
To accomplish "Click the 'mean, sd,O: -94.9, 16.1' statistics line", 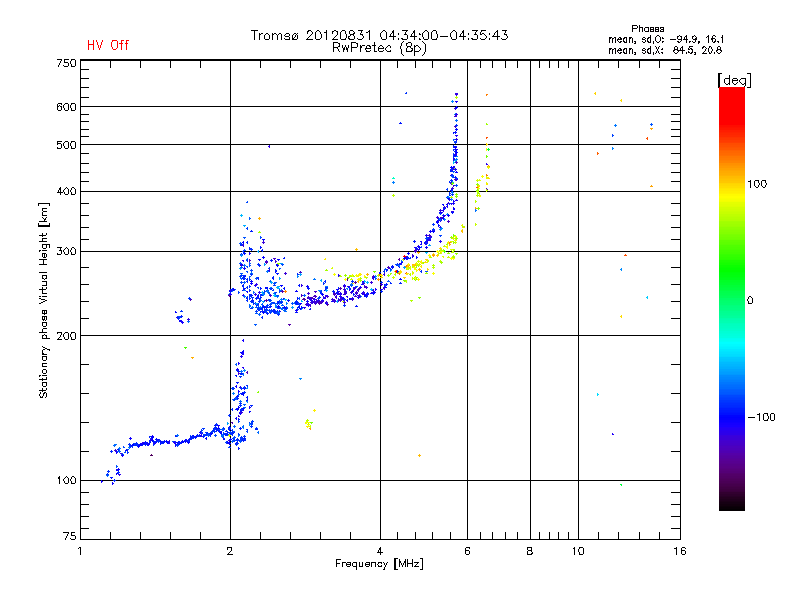I will click(665, 39).
